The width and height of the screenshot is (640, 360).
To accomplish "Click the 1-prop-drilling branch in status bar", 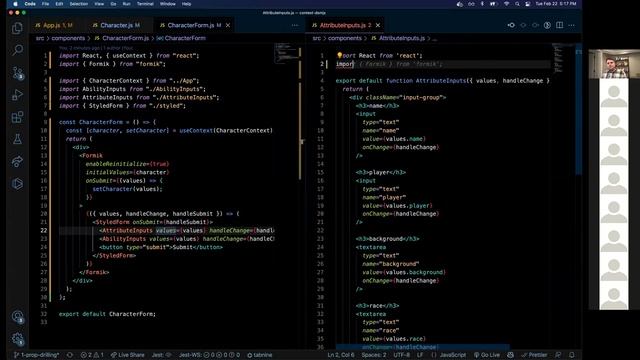I will tap(37, 355).
